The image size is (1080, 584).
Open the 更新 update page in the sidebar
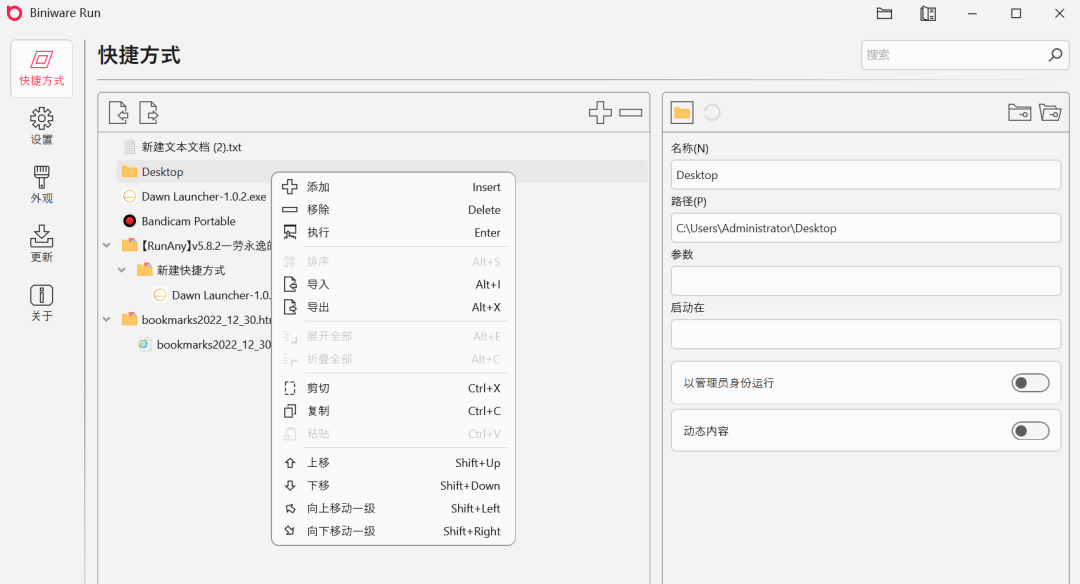tap(41, 245)
